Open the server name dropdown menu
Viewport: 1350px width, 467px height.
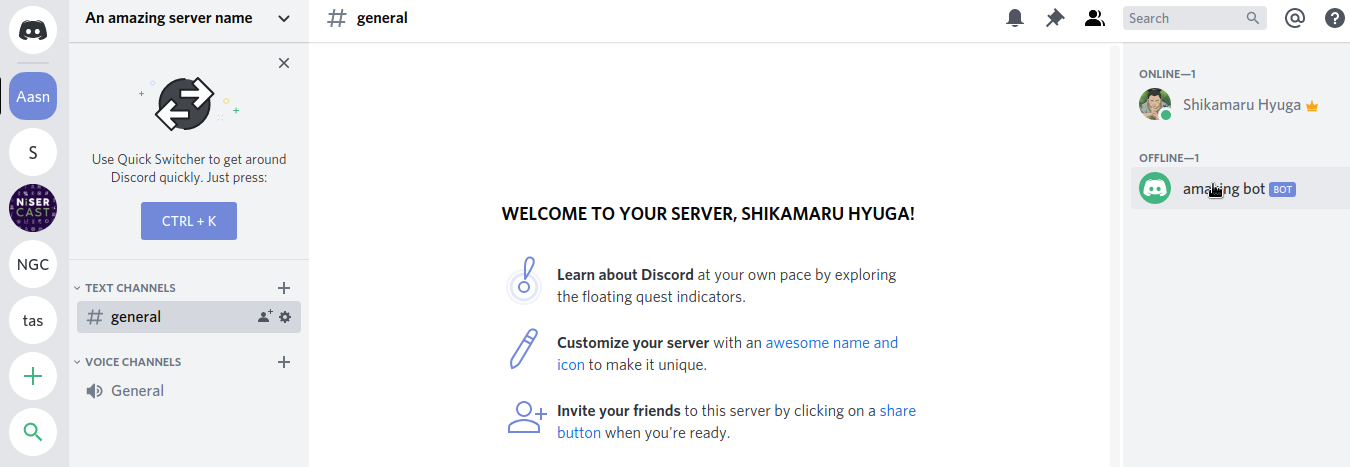188,18
